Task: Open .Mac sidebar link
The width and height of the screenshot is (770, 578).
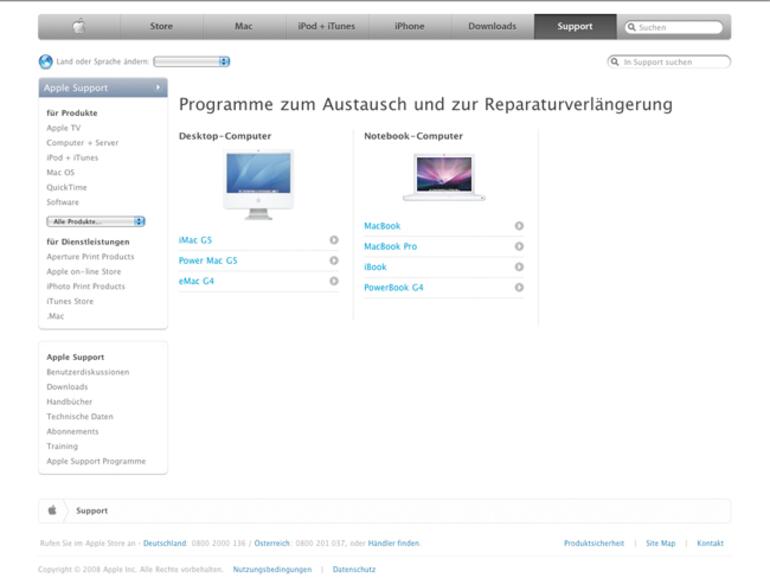Action: pos(55,316)
